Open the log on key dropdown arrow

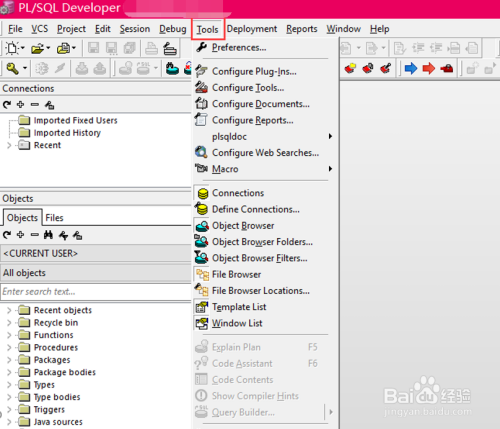pyautogui.click(x=25, y=68)
